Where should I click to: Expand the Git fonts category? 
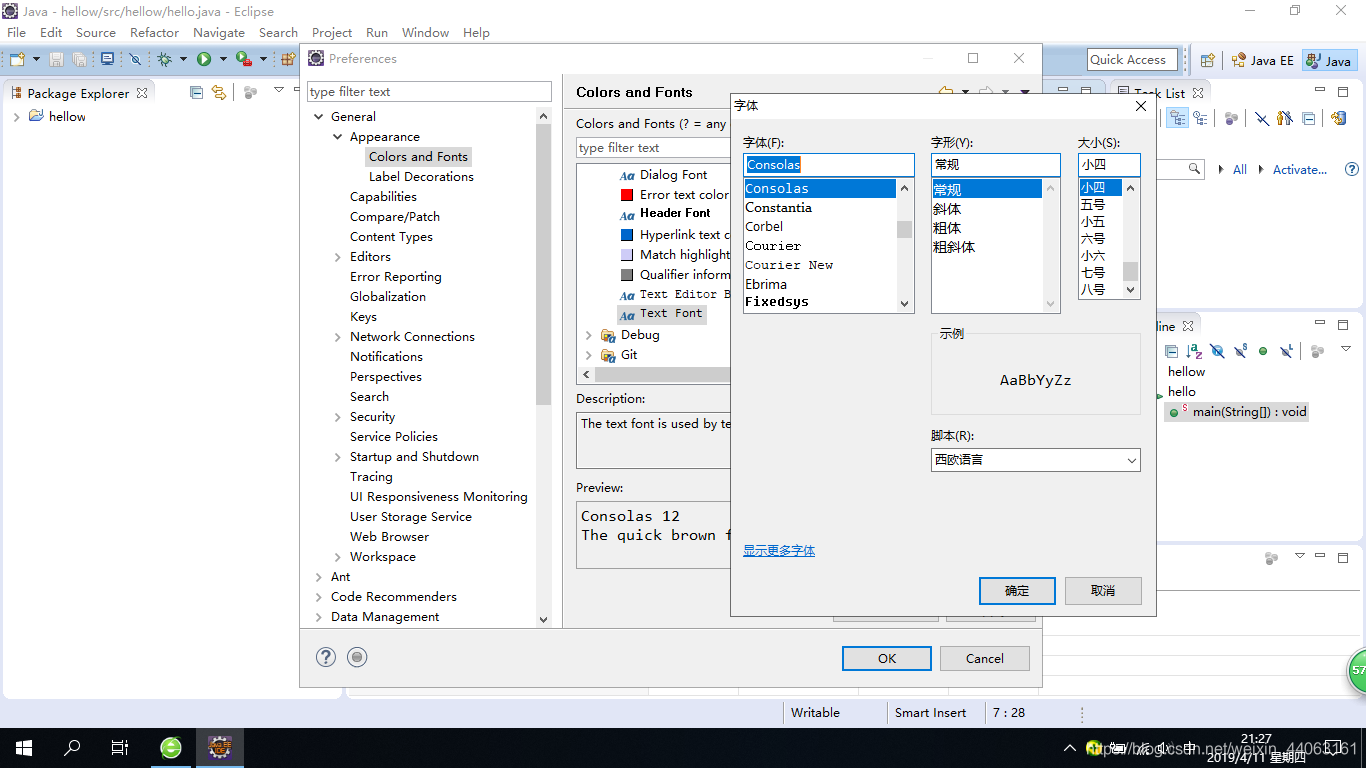click(589, 355)
